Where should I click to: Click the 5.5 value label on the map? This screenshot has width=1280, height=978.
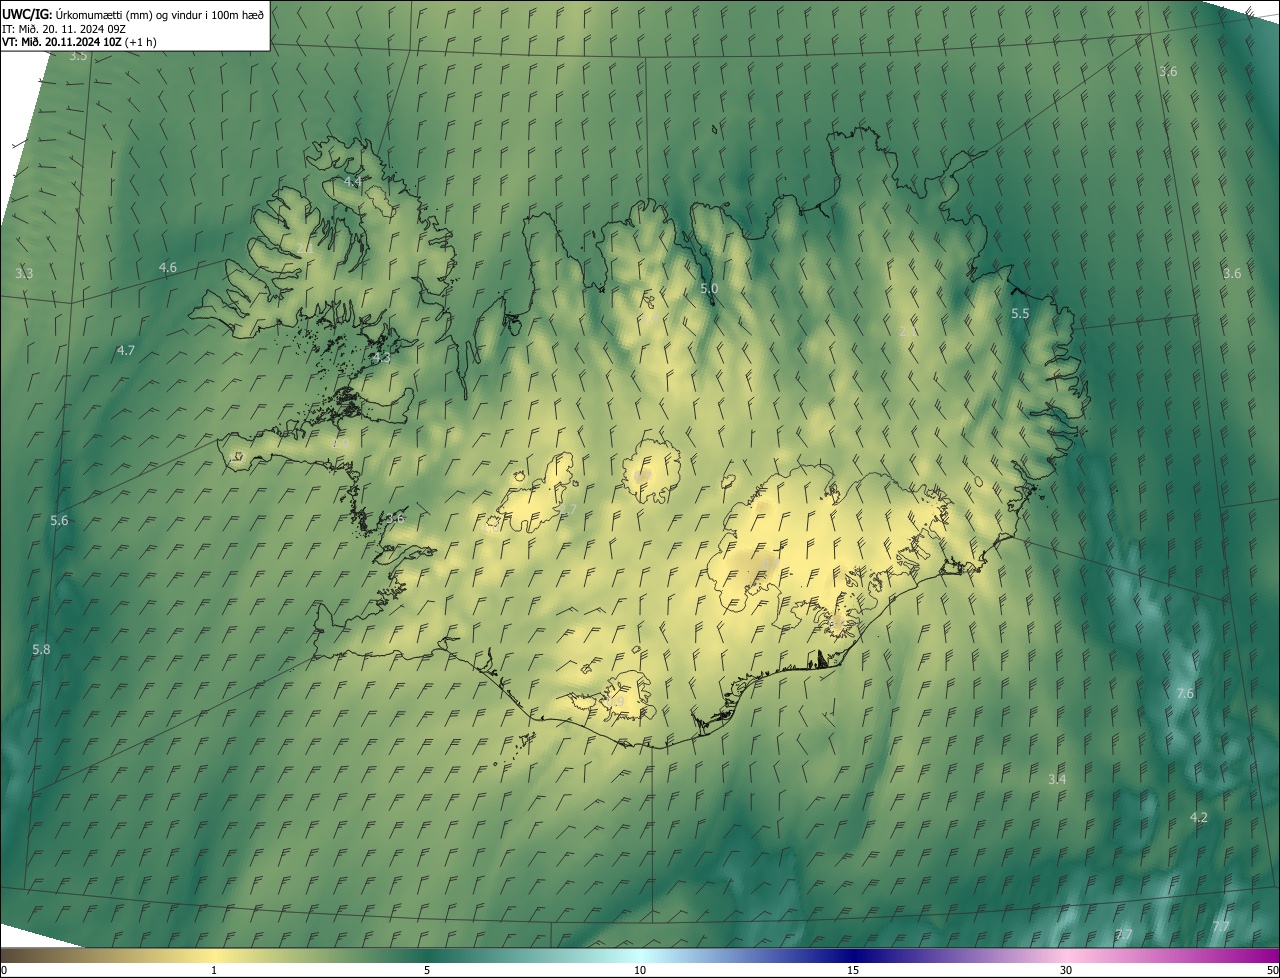click(1020, 313)
